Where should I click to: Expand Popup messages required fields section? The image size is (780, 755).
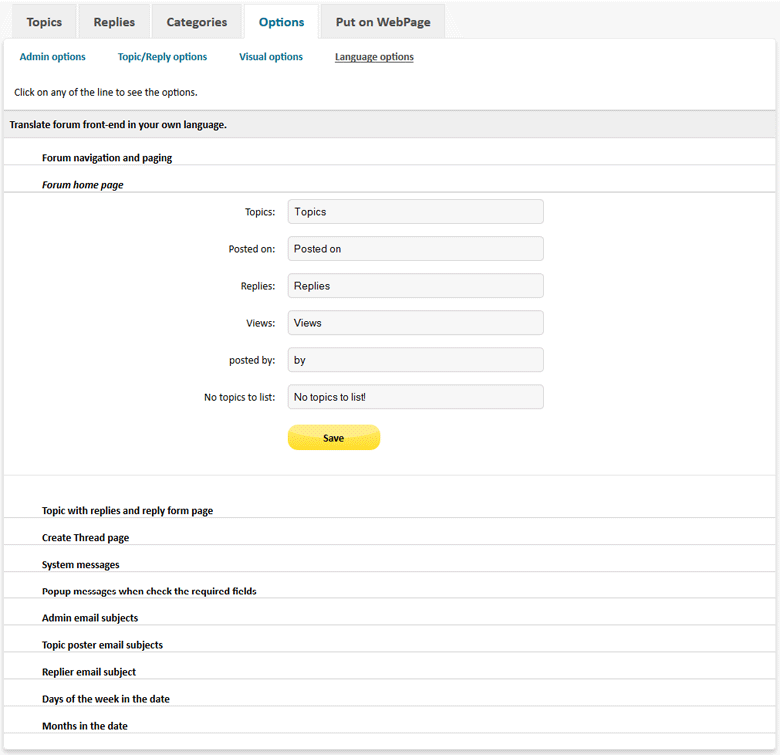[149, 591]
